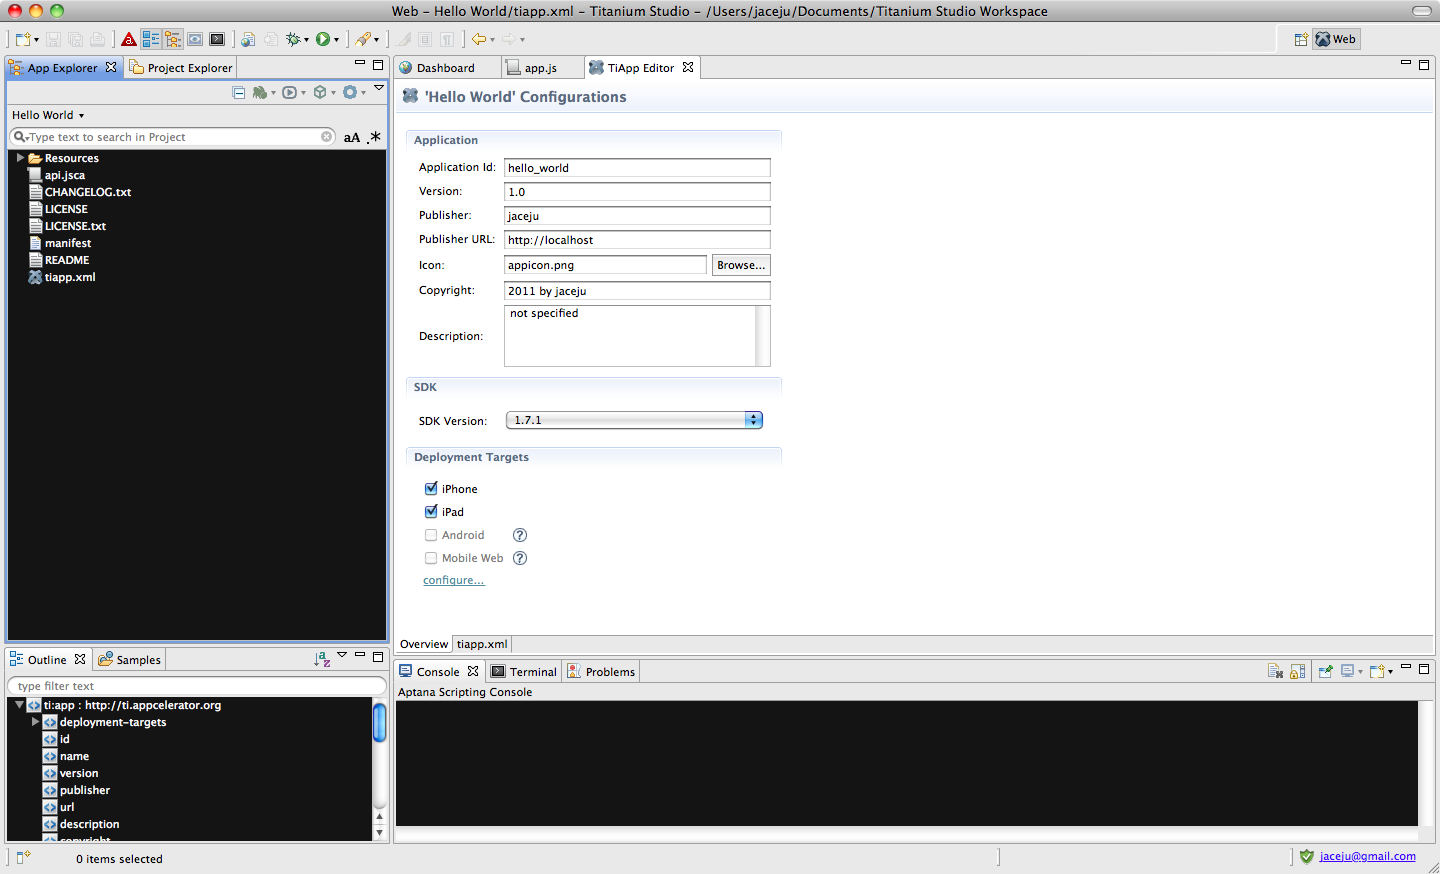Check the Android deployment target
The height and width of the screenshot is (874, 1440).
tap(431, 535)
